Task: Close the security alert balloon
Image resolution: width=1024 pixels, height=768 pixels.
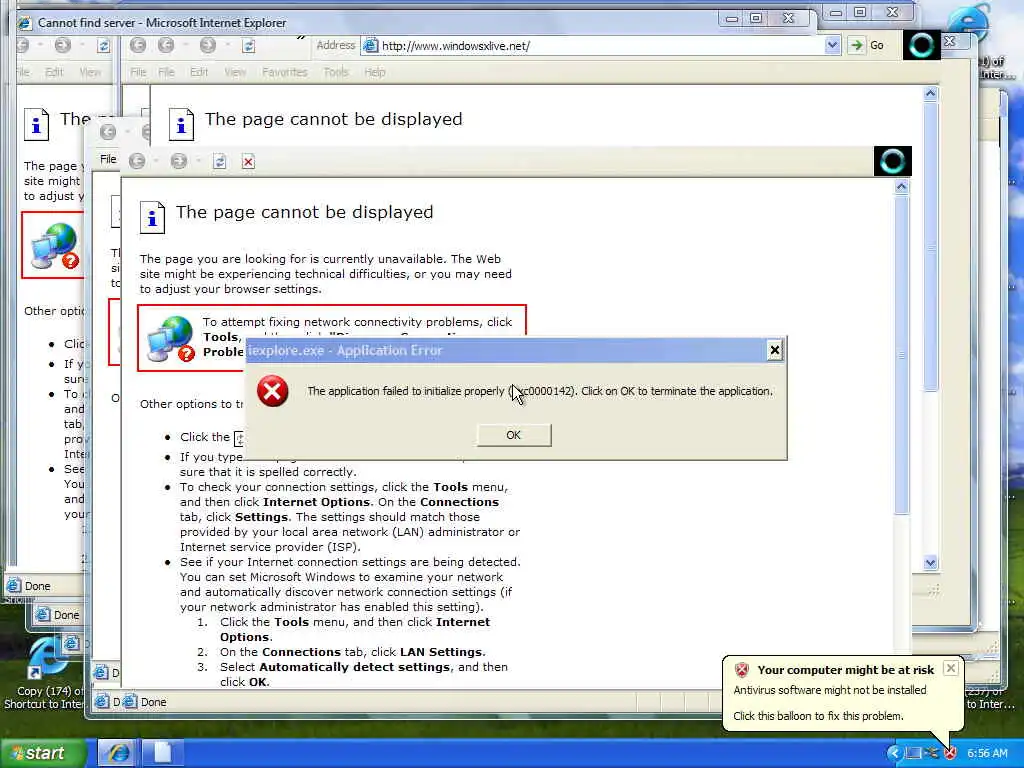Action: point(951,668)
